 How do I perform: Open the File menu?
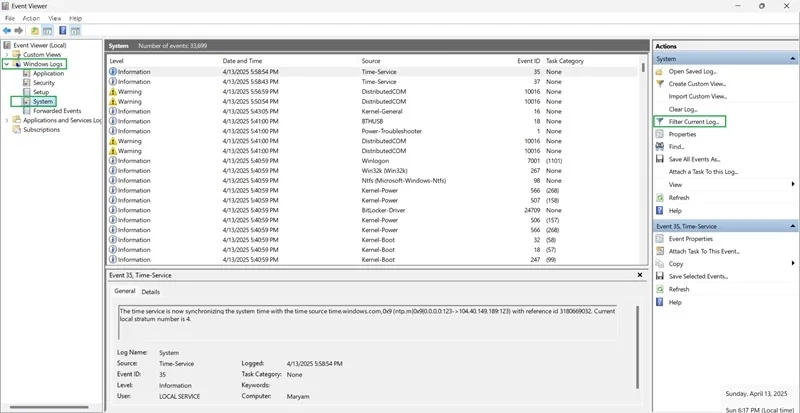pos(10,18)
